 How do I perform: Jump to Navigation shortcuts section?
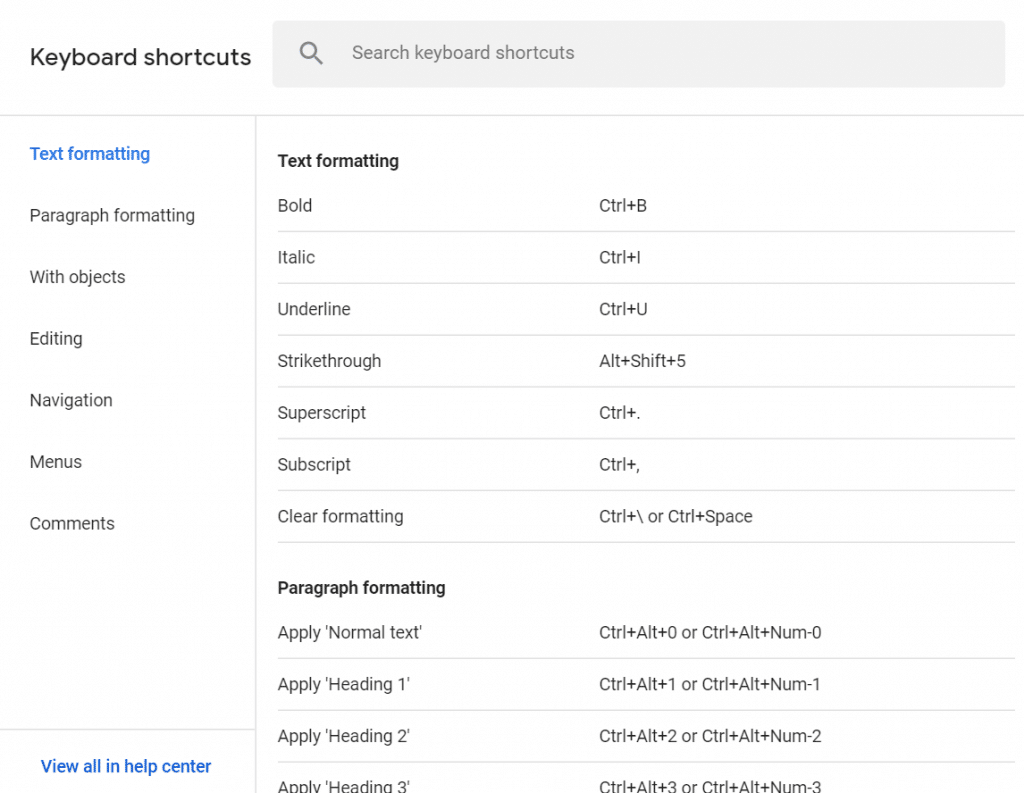click(71, 400)
